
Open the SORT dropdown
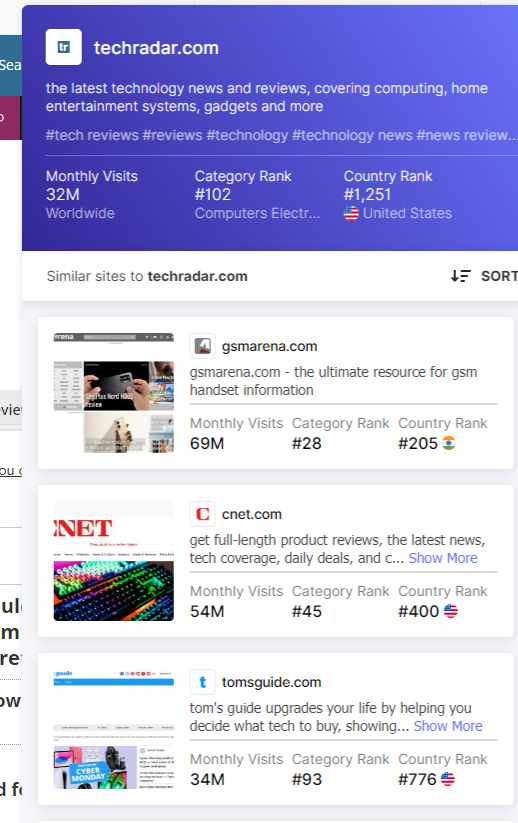[x=484, y=276]
